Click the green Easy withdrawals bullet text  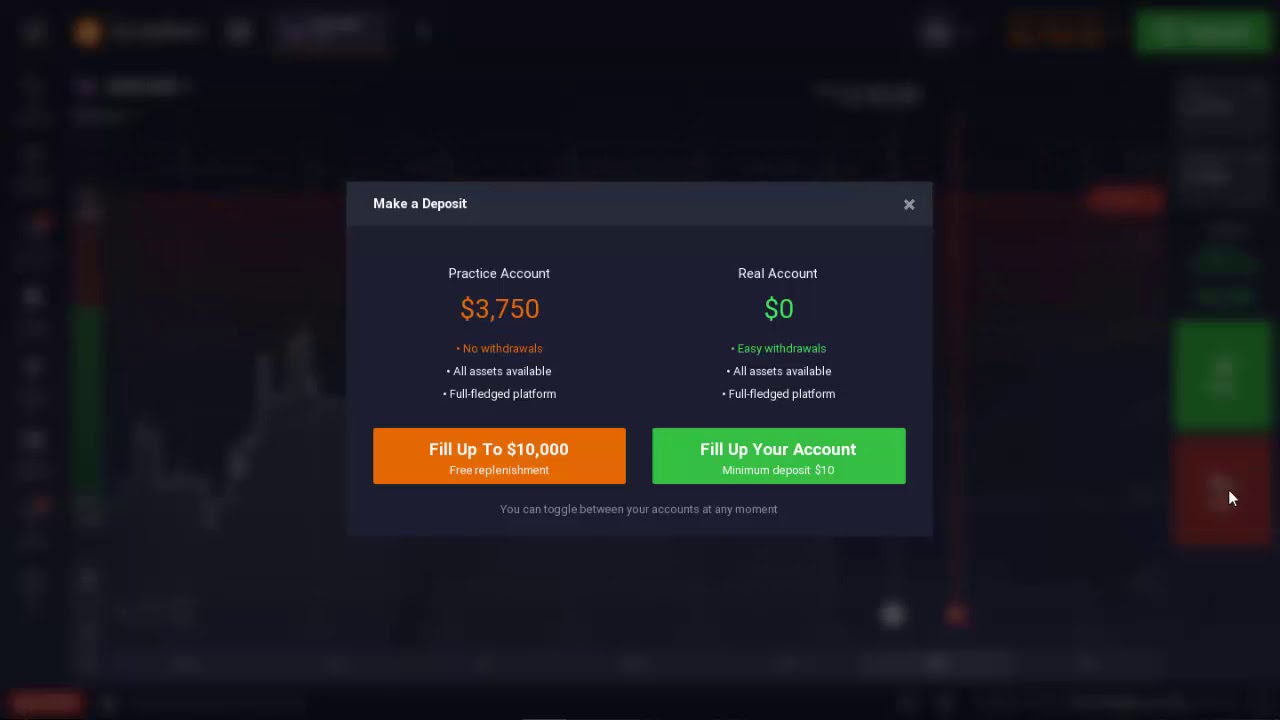pyautogui.click(x=778, y=348)
